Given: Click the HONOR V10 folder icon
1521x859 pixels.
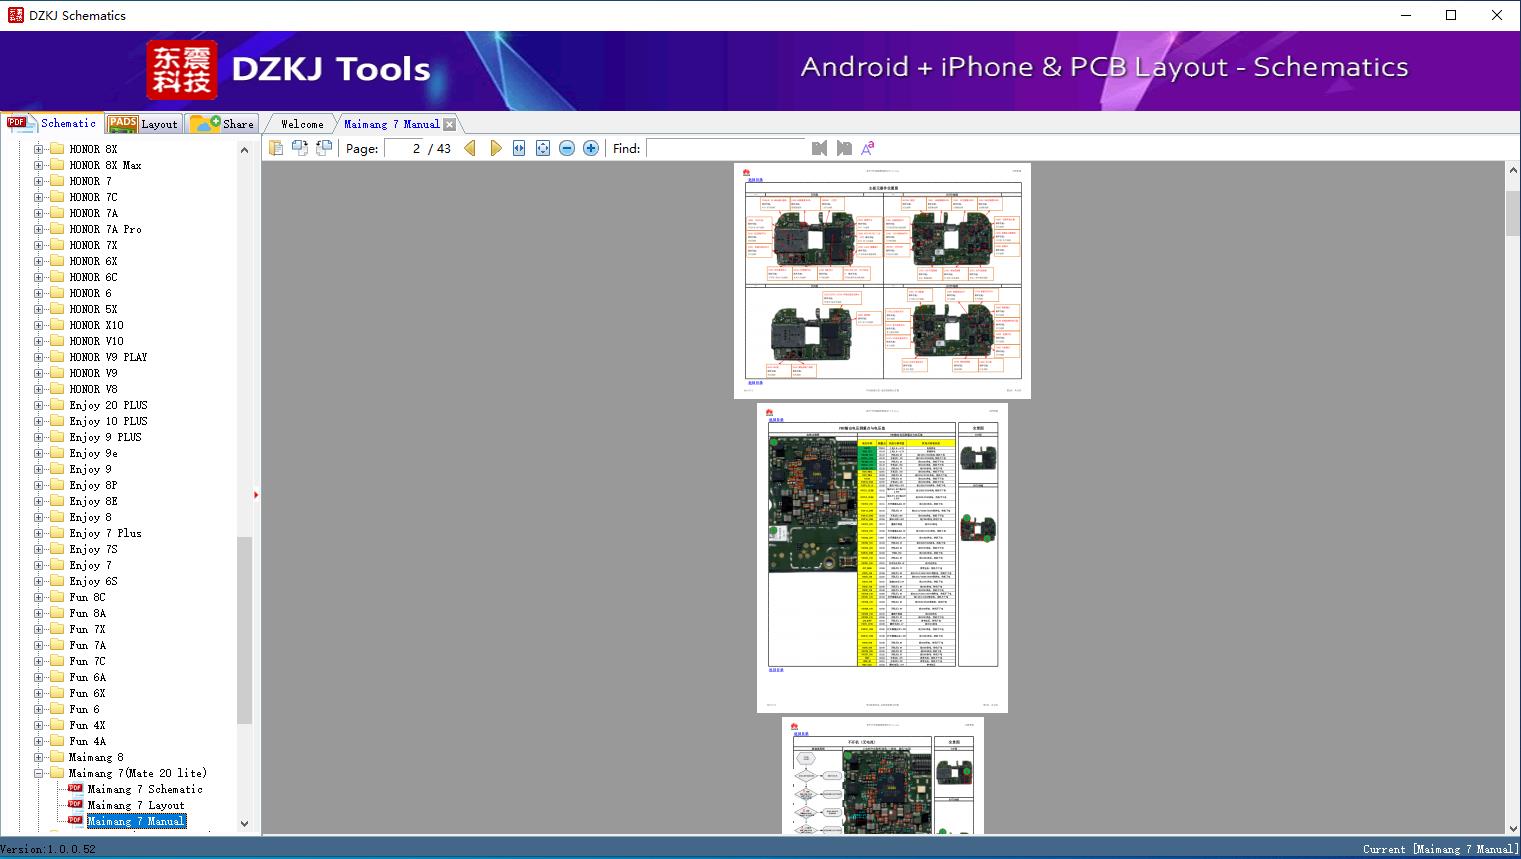Looking at the screenshot, I should [57, 341].
